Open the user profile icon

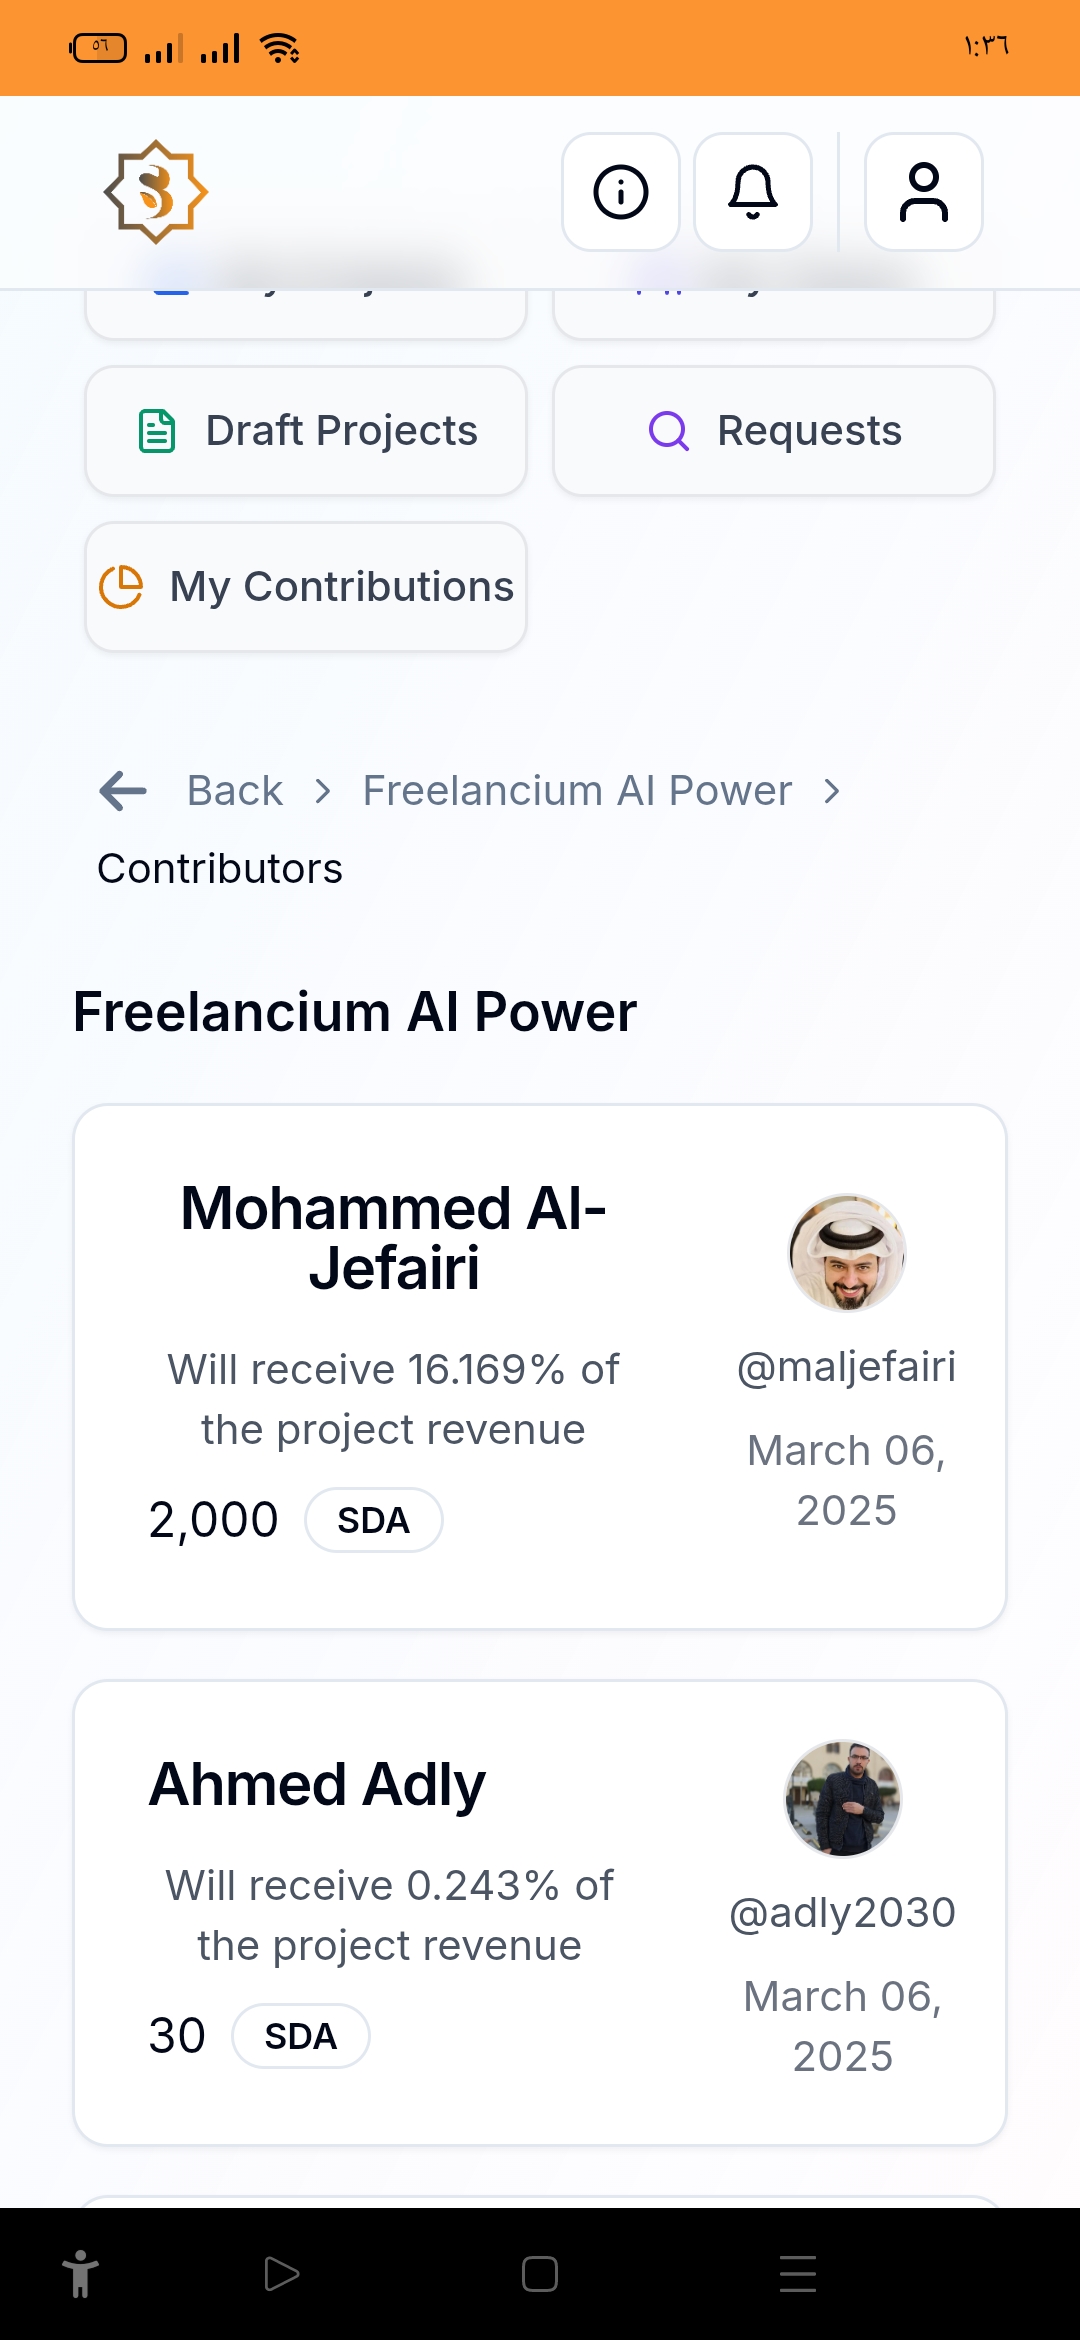tap(923, 192)
